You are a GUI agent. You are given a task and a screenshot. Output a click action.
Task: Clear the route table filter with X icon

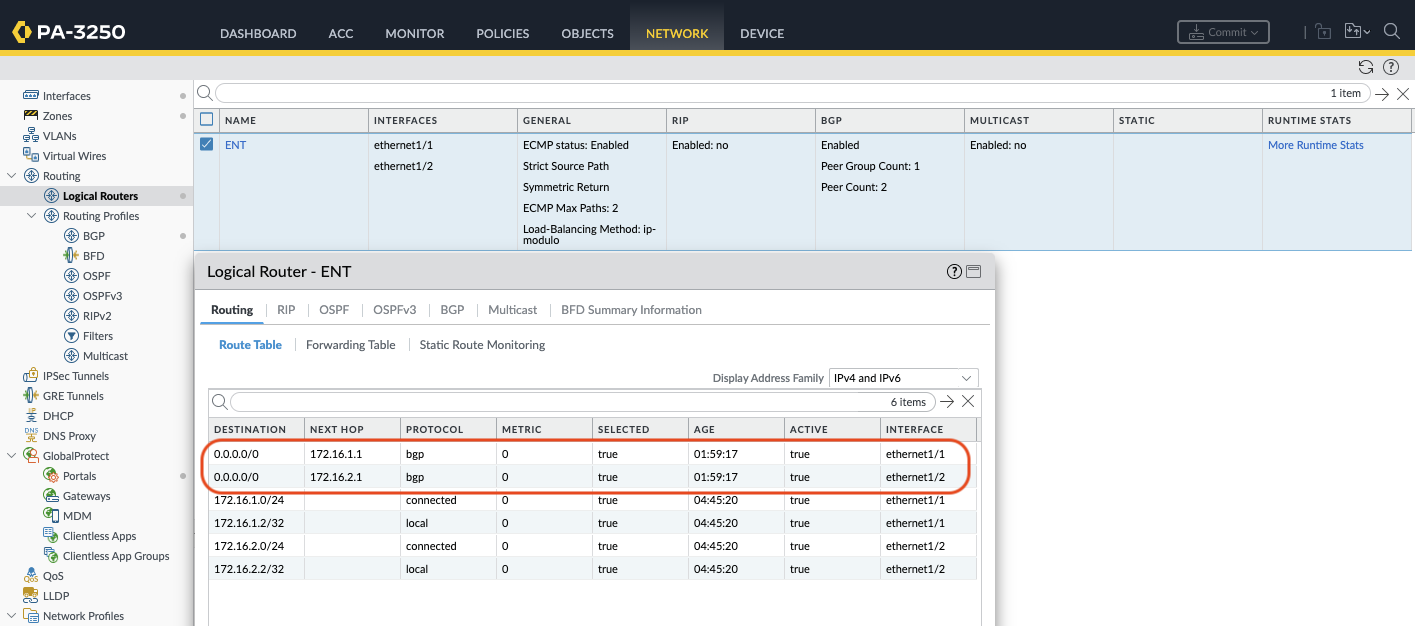click(968, 402)
